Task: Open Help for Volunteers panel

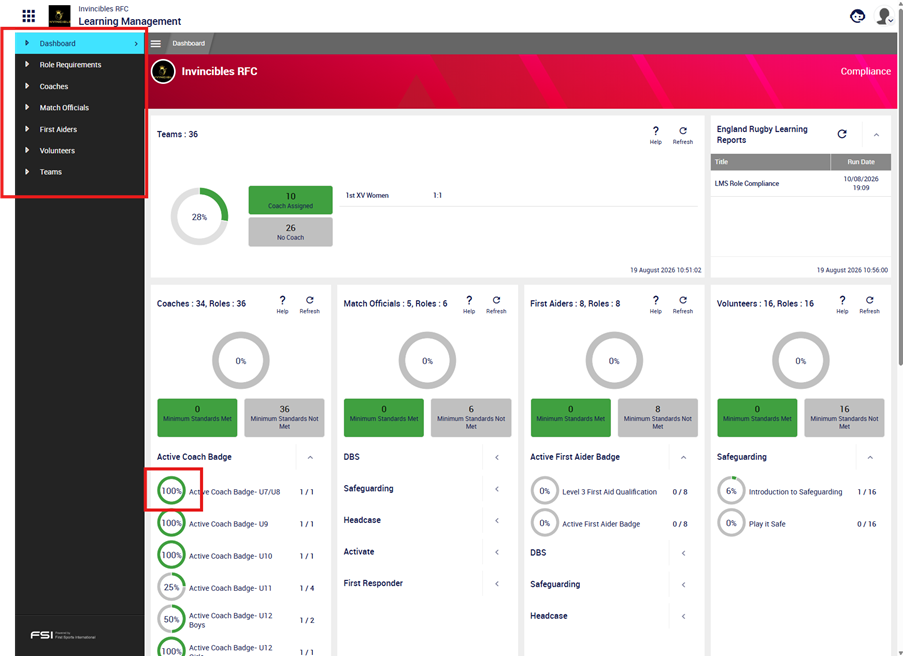Action: point(842,304)
